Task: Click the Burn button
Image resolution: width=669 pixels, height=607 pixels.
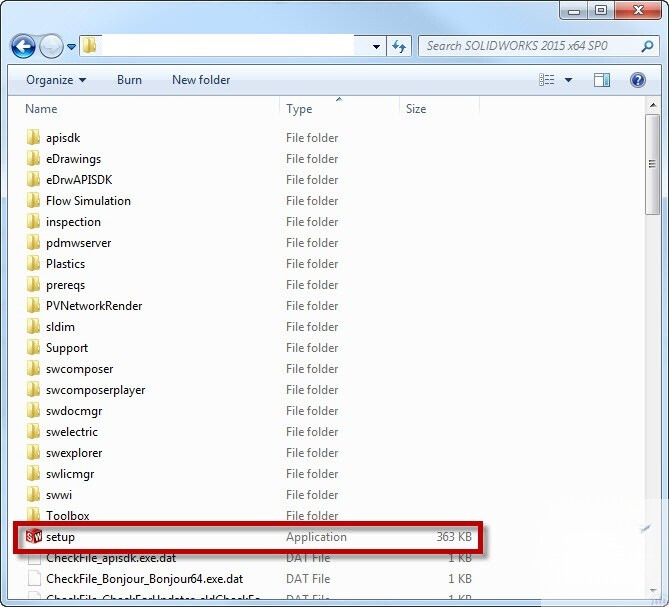Action: click(x=129, y=80)
